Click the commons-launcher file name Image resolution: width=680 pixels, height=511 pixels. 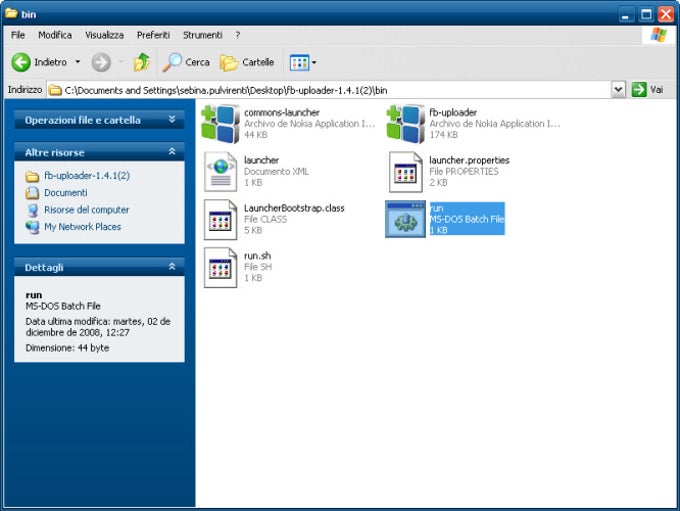[x=282, y=112]
